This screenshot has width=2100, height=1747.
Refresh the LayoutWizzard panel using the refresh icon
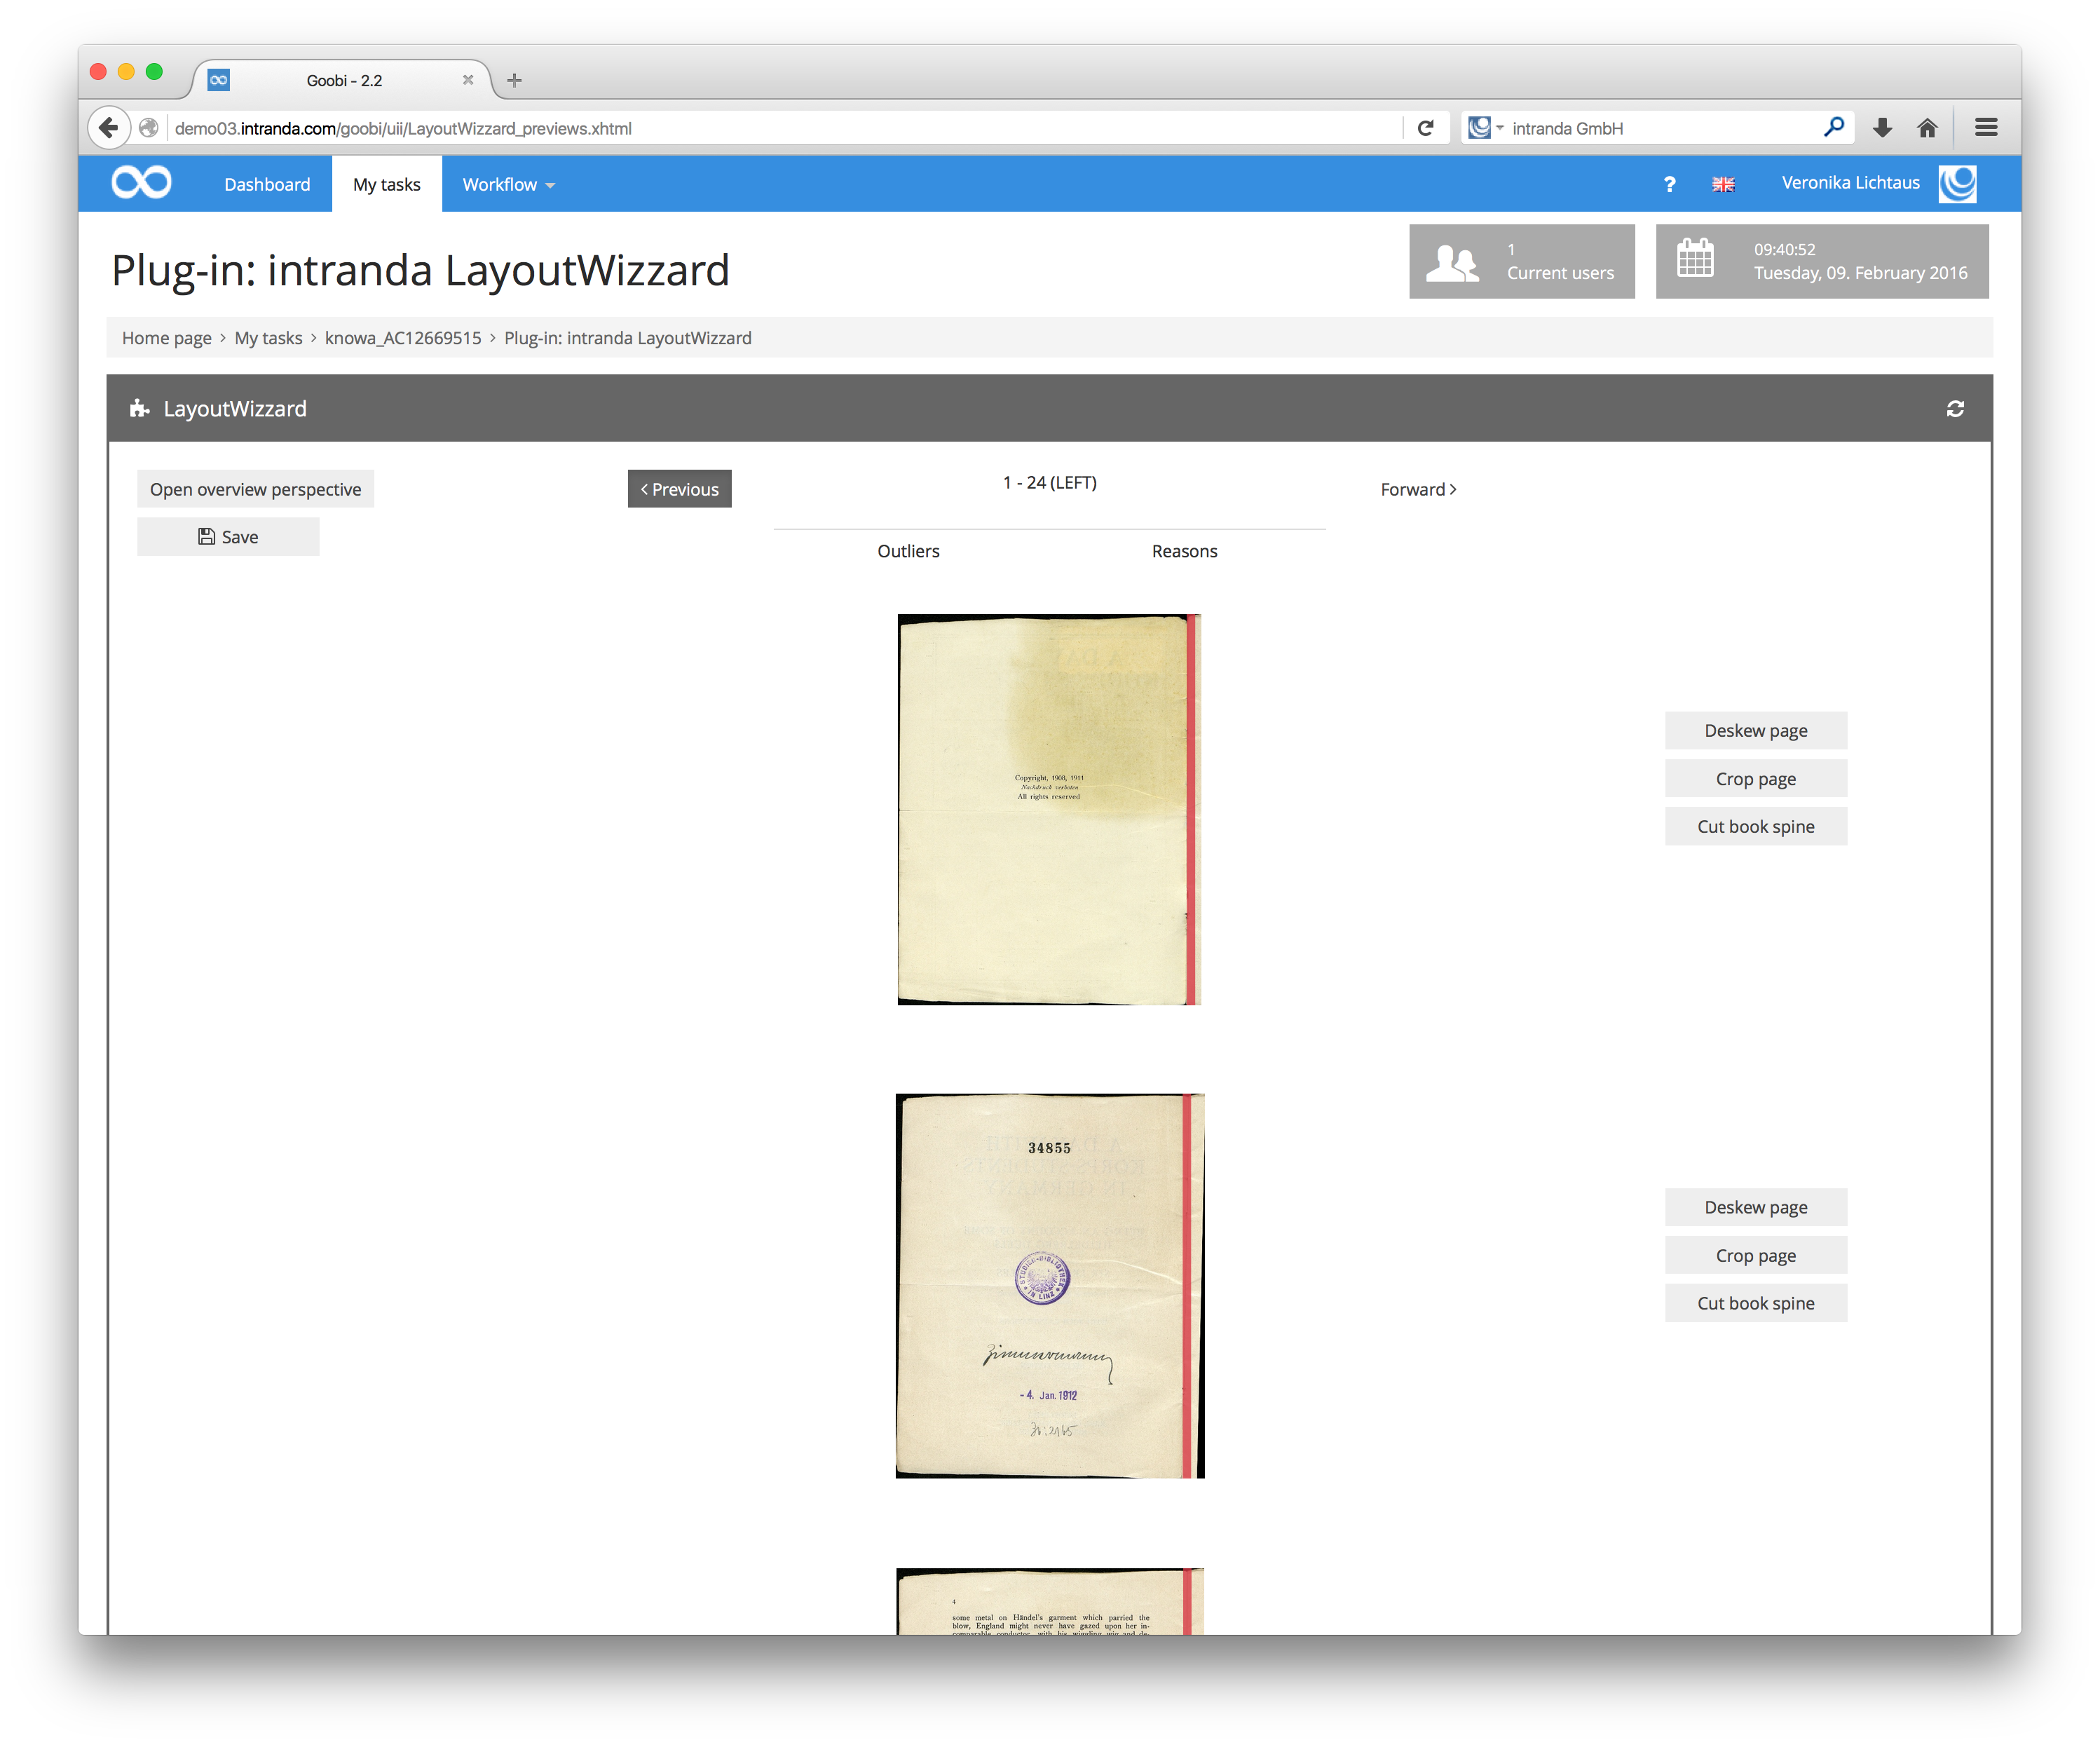click(1955, 408)
